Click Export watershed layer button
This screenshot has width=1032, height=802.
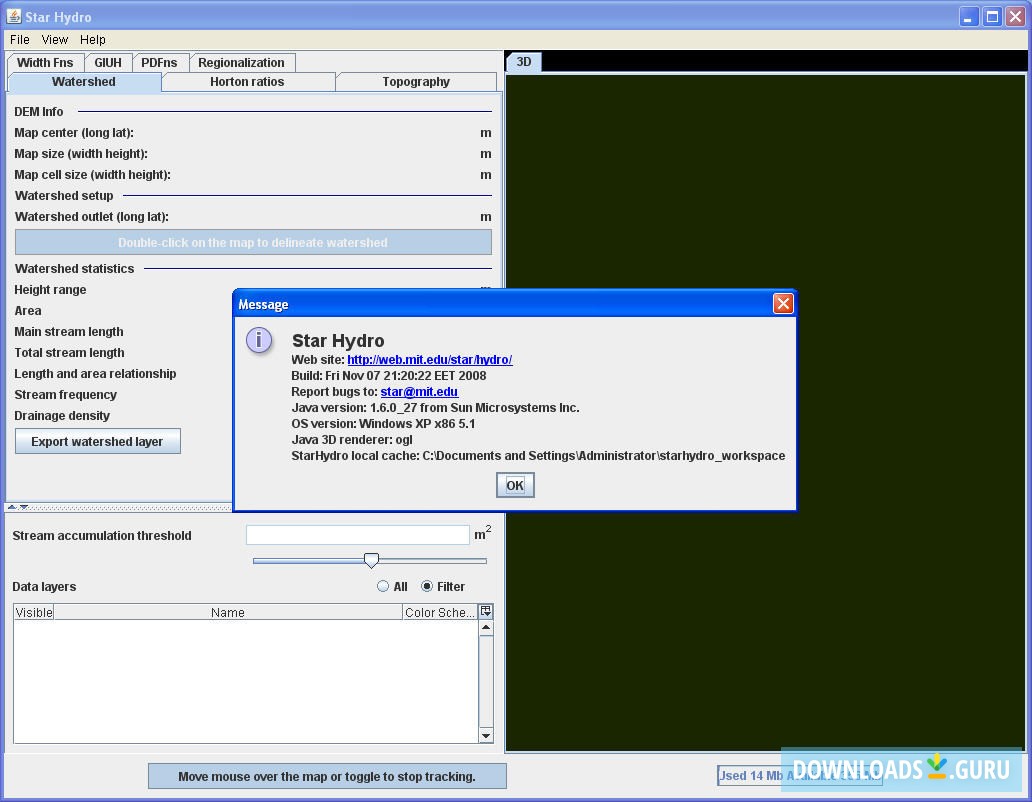pos(97,441)
